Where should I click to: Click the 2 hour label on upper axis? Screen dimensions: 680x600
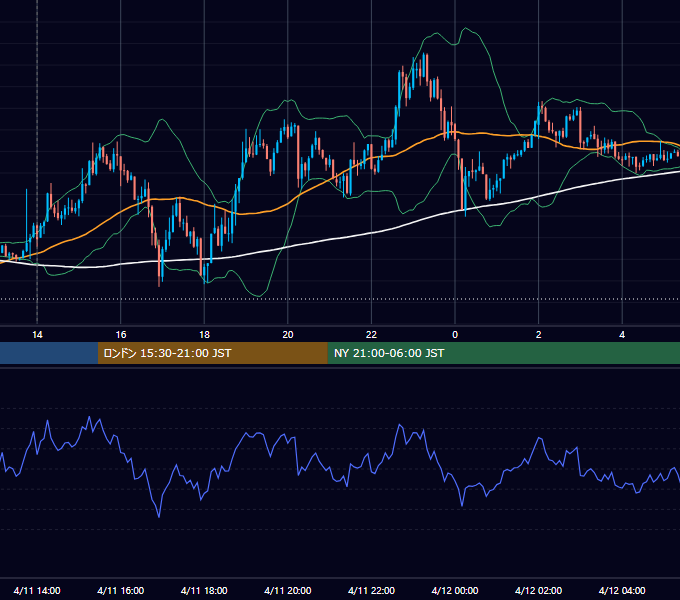coord(539,335)
